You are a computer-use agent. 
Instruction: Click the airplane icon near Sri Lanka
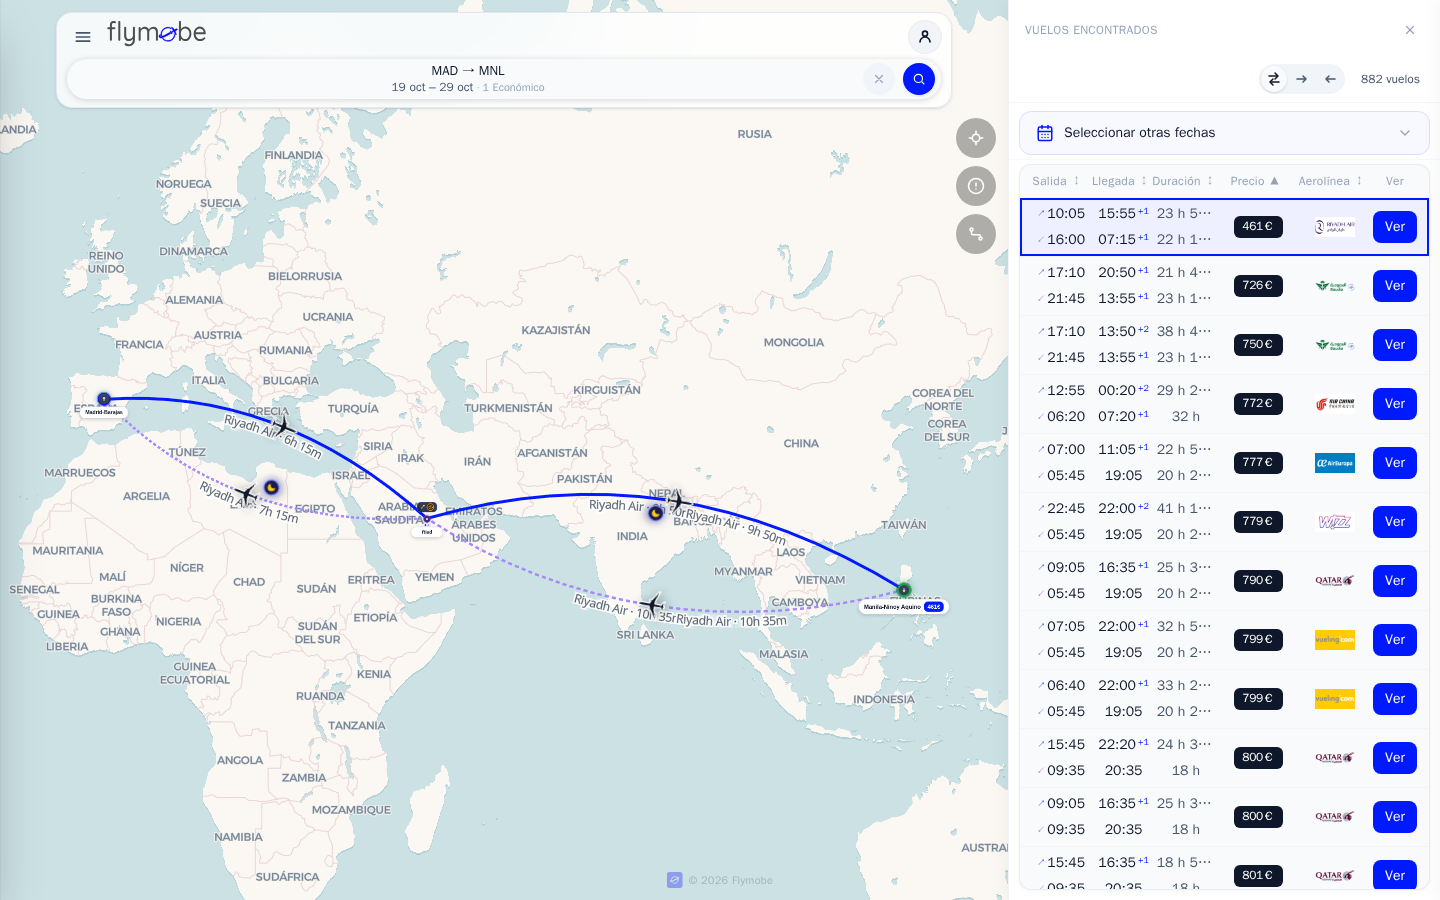(652, 605)
